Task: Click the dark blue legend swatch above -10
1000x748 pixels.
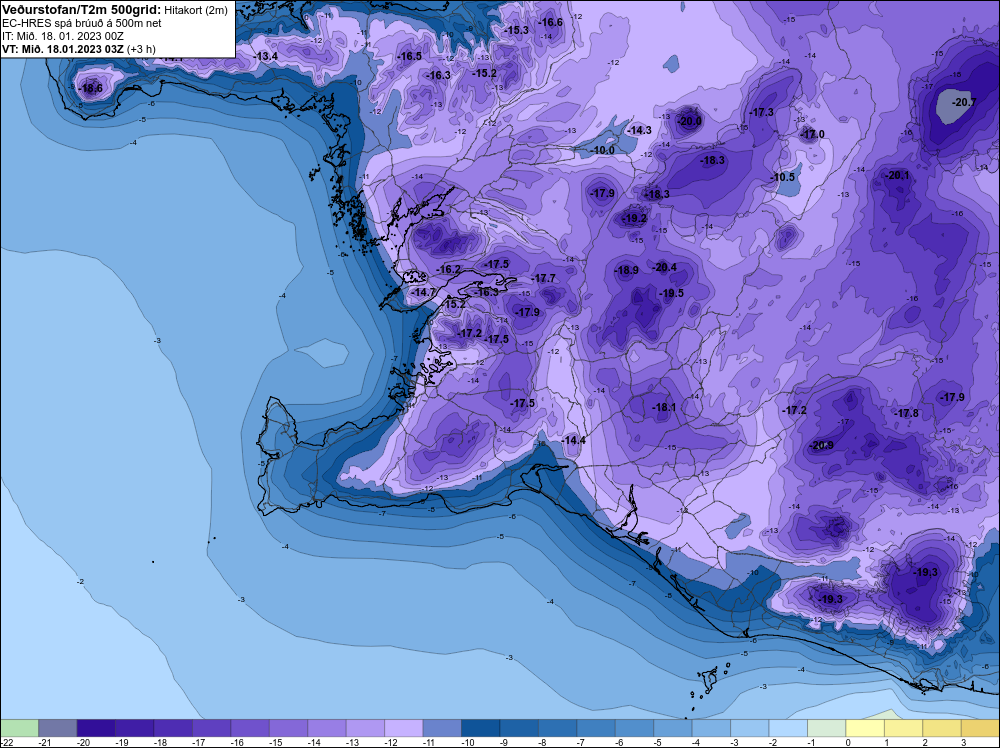Action: click(x=480, y=728)
